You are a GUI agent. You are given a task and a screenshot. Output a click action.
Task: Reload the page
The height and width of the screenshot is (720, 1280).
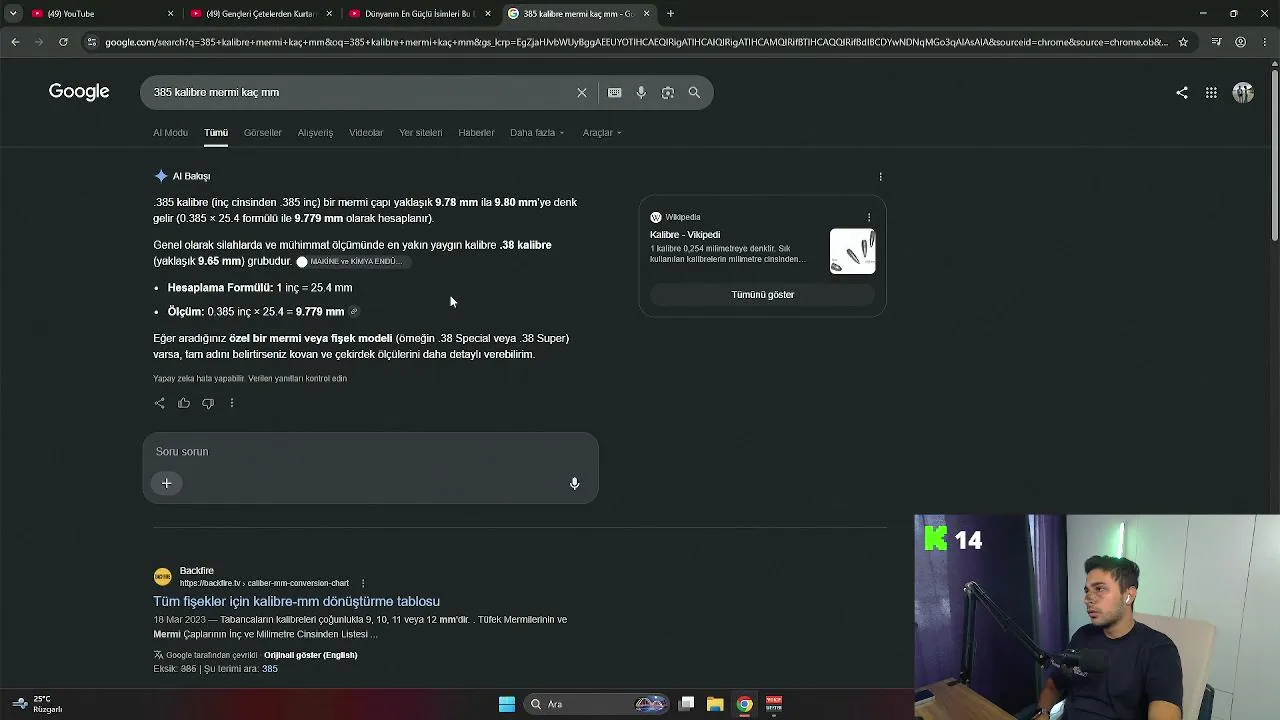click(63, 42)
